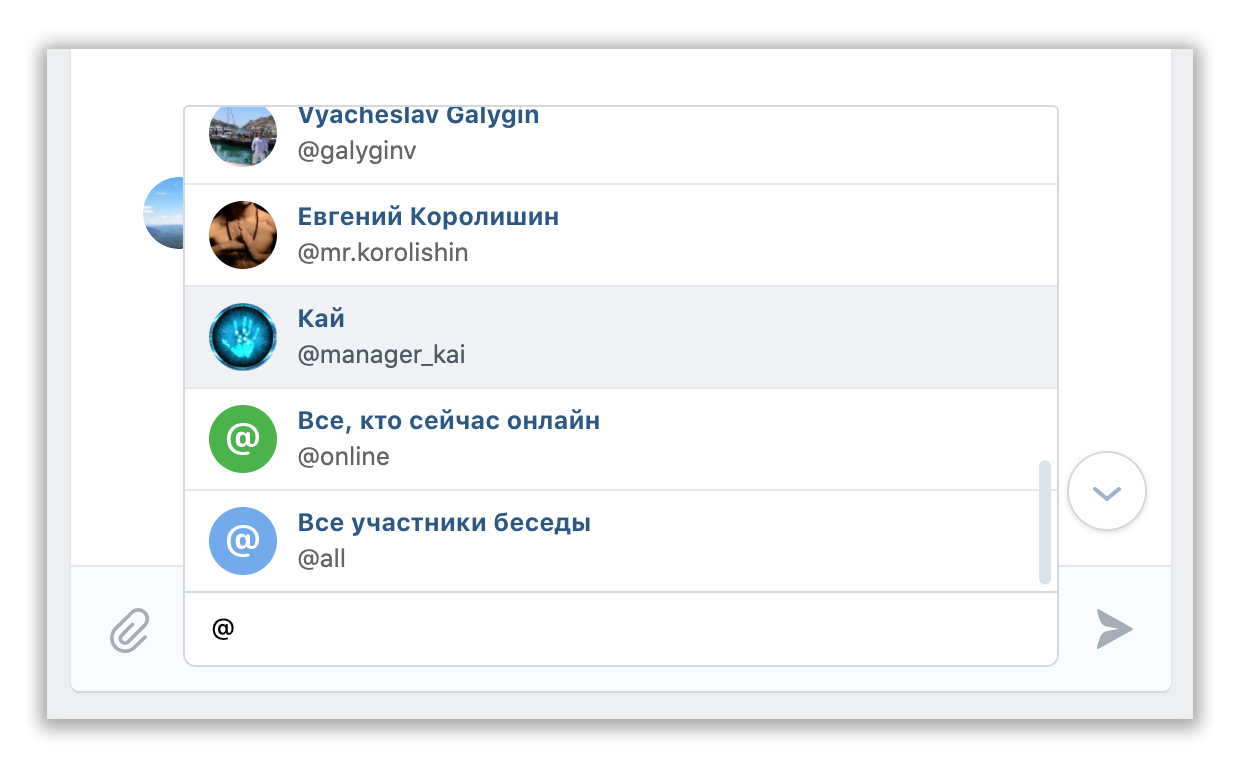Select Vyacheslav Galygin from mention list
The width and height of the screenshot is (1239, 764).
click(418, 117)
